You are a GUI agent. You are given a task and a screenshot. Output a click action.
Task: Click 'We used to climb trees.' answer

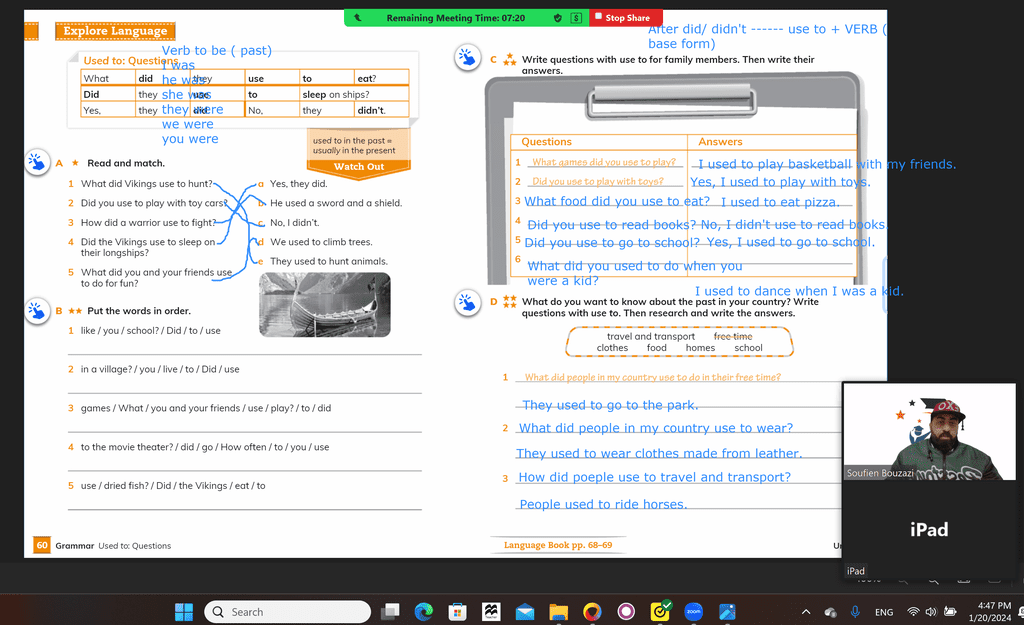[321, 242]
